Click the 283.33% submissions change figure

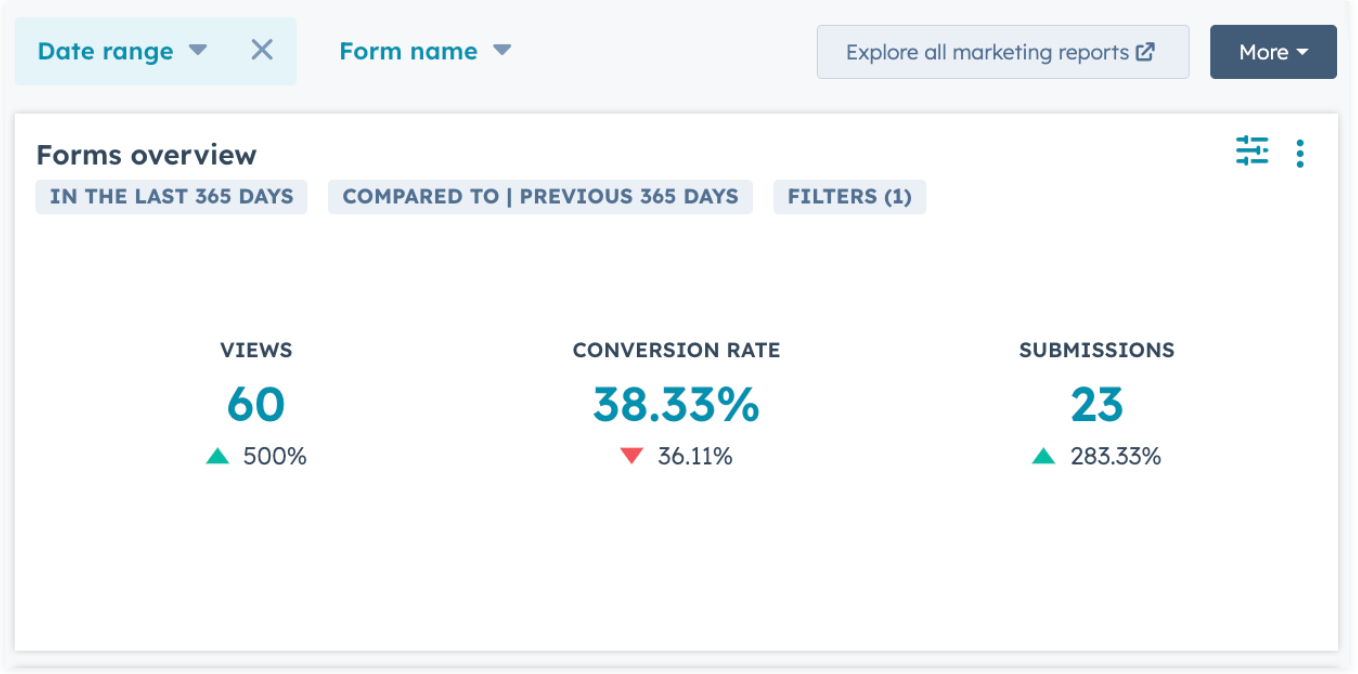tap(1115, 457)
